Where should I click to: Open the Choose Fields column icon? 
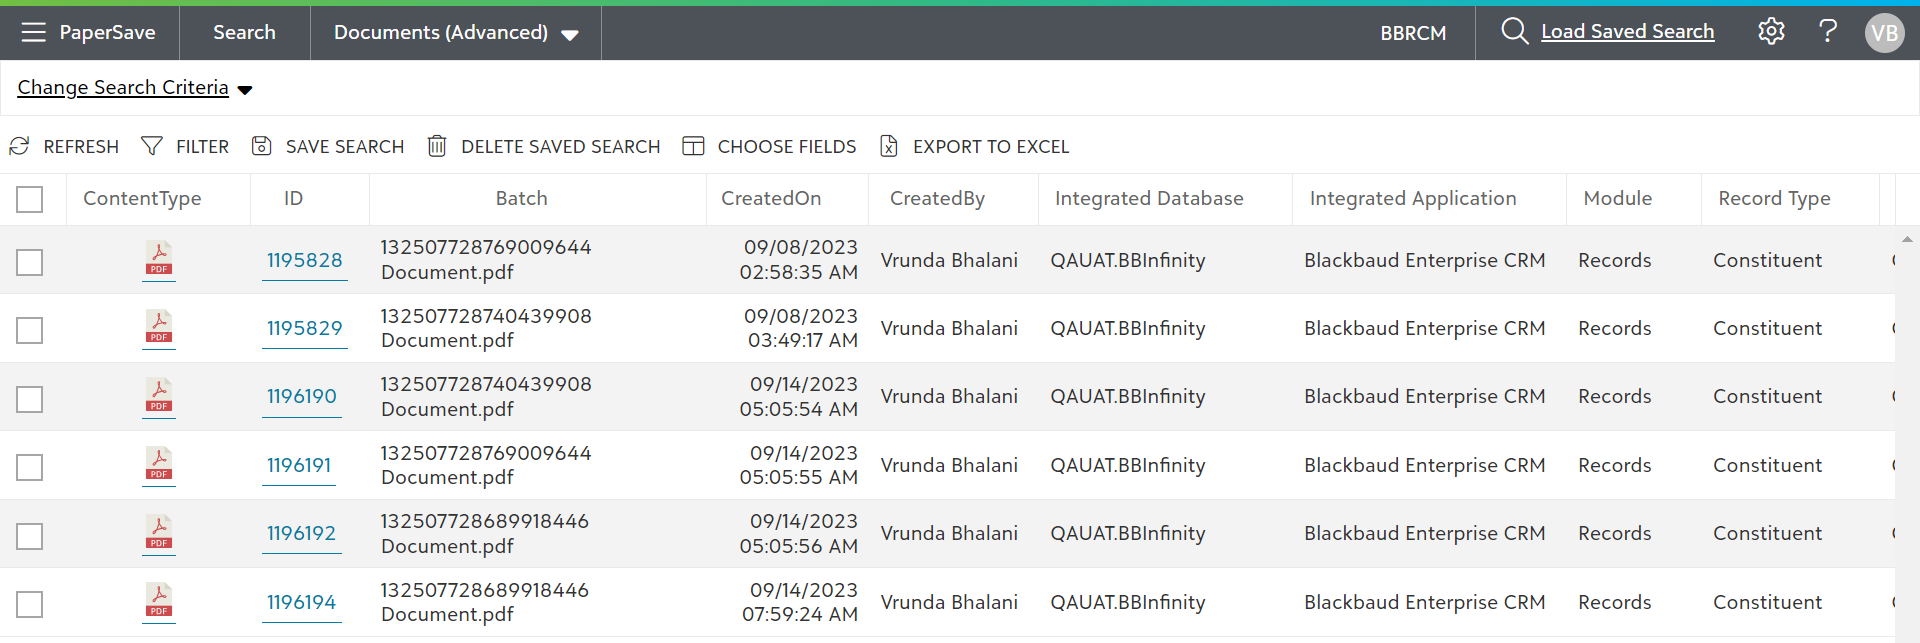point(693,147)
